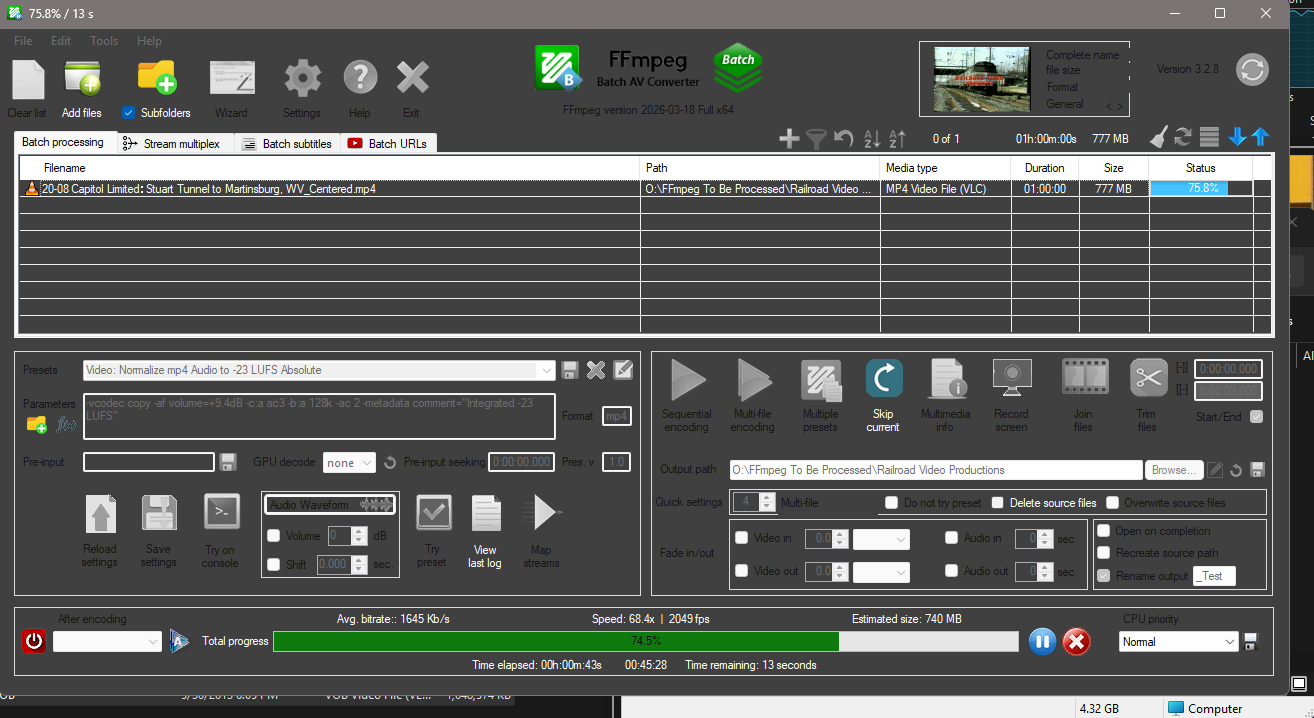
Task: Click the filter funnel icon
Action: click(x=816, y=139)
